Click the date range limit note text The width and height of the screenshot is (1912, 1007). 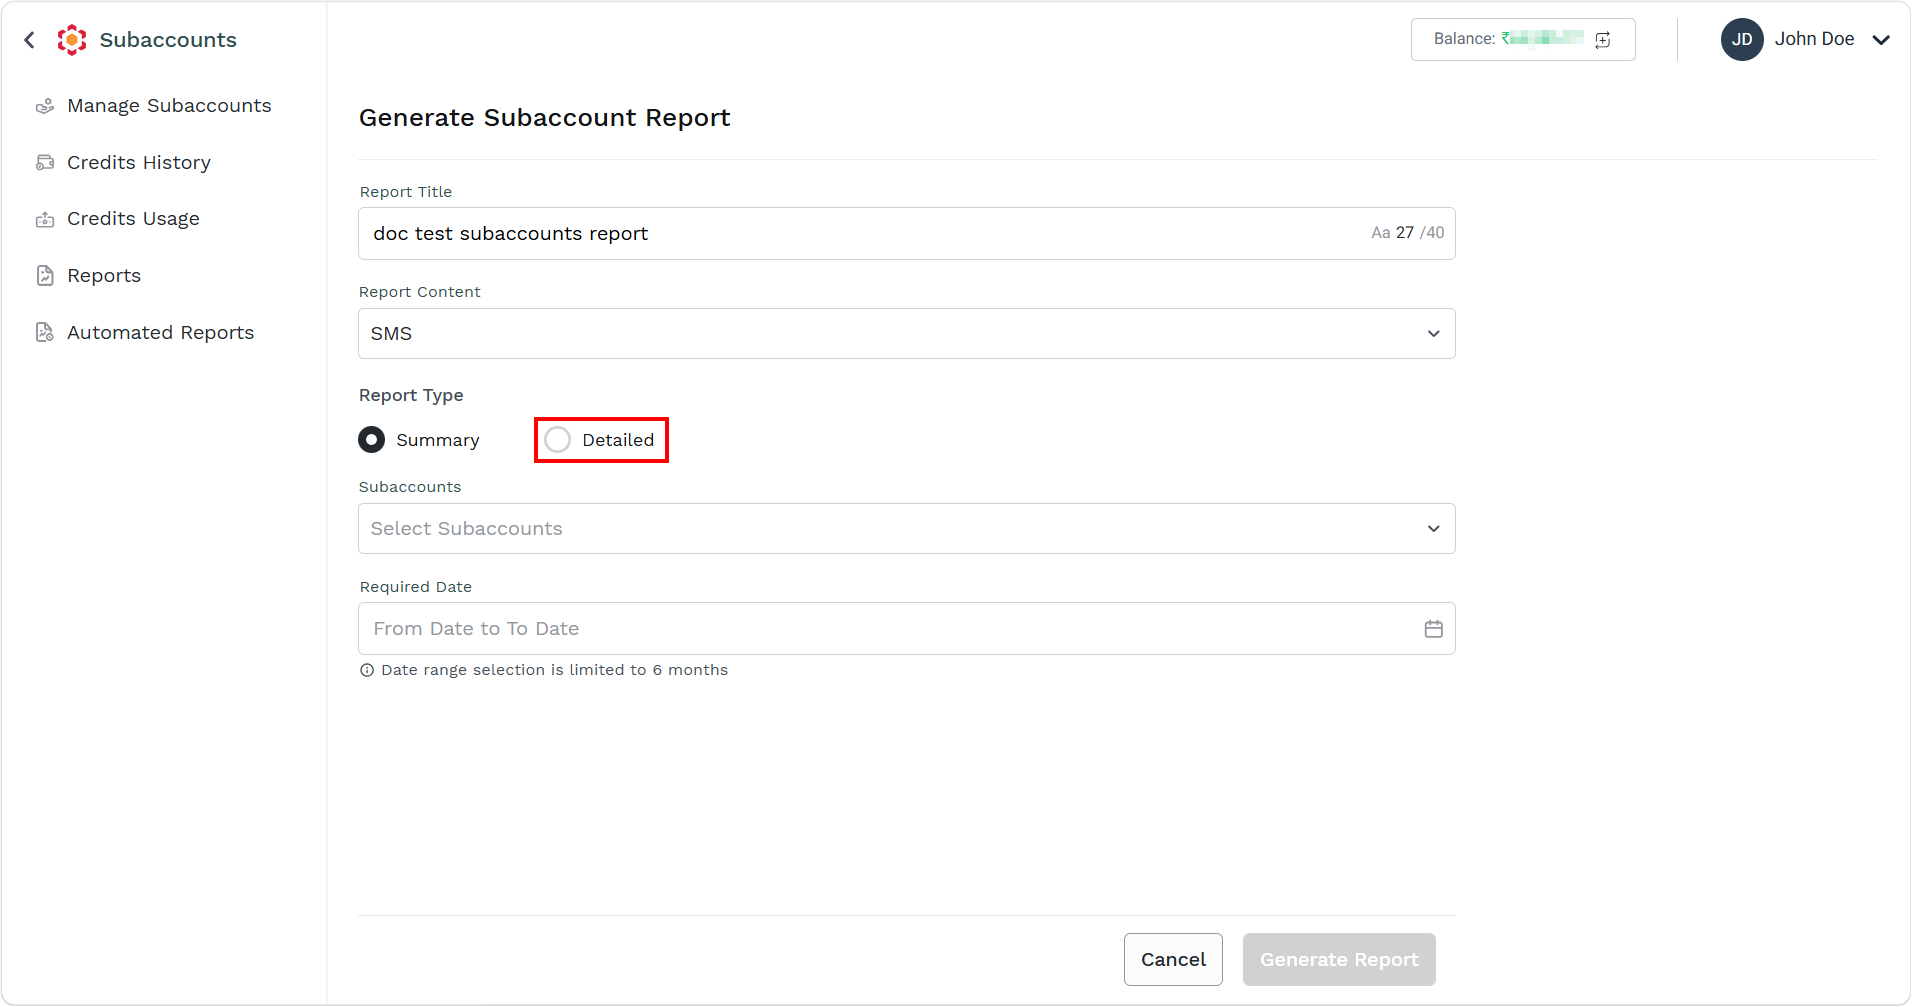554,670
